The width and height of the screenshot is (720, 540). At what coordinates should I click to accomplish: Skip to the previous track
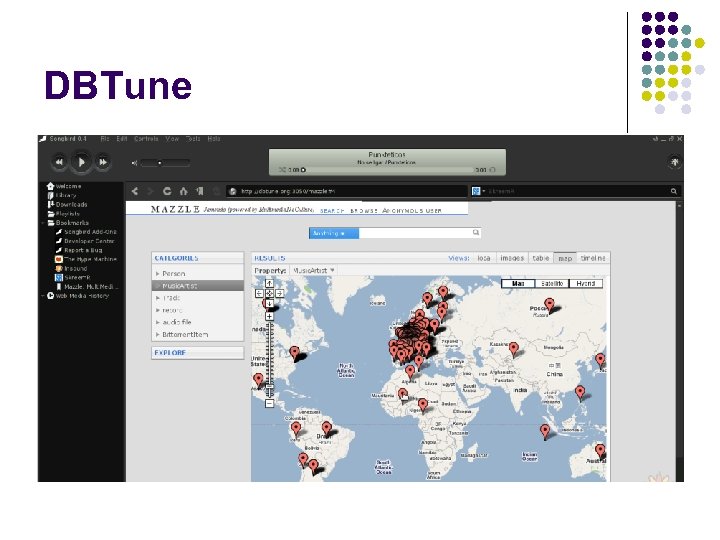coord(59,161)
